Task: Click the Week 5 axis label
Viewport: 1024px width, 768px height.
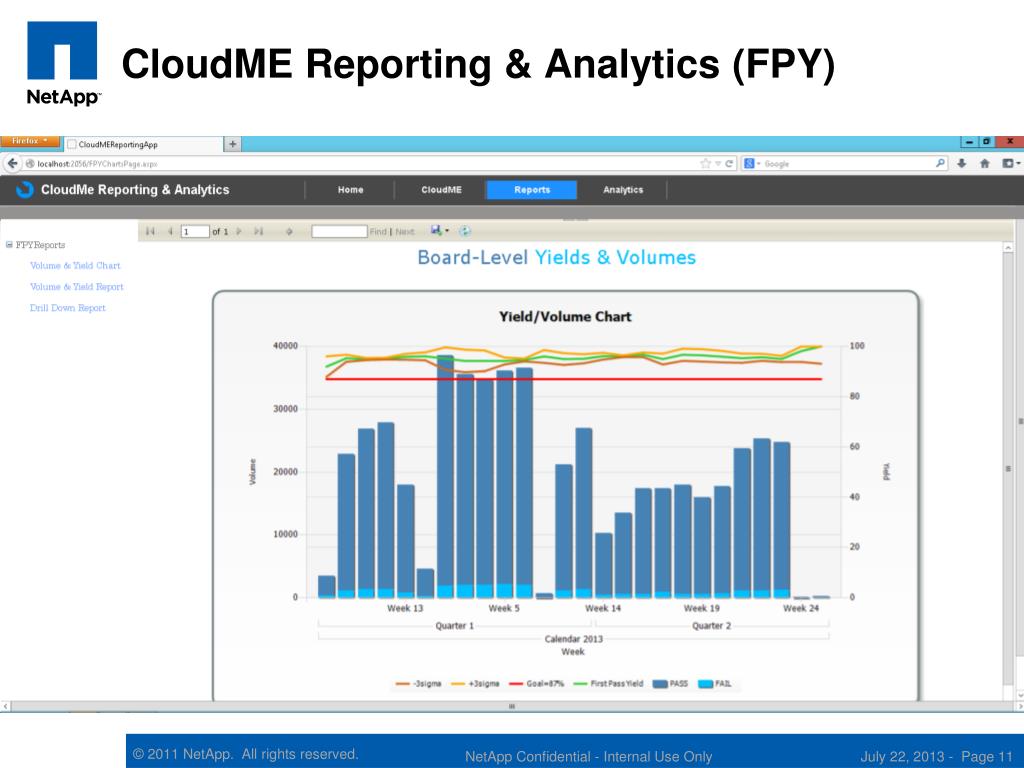Action: (504, 608)
